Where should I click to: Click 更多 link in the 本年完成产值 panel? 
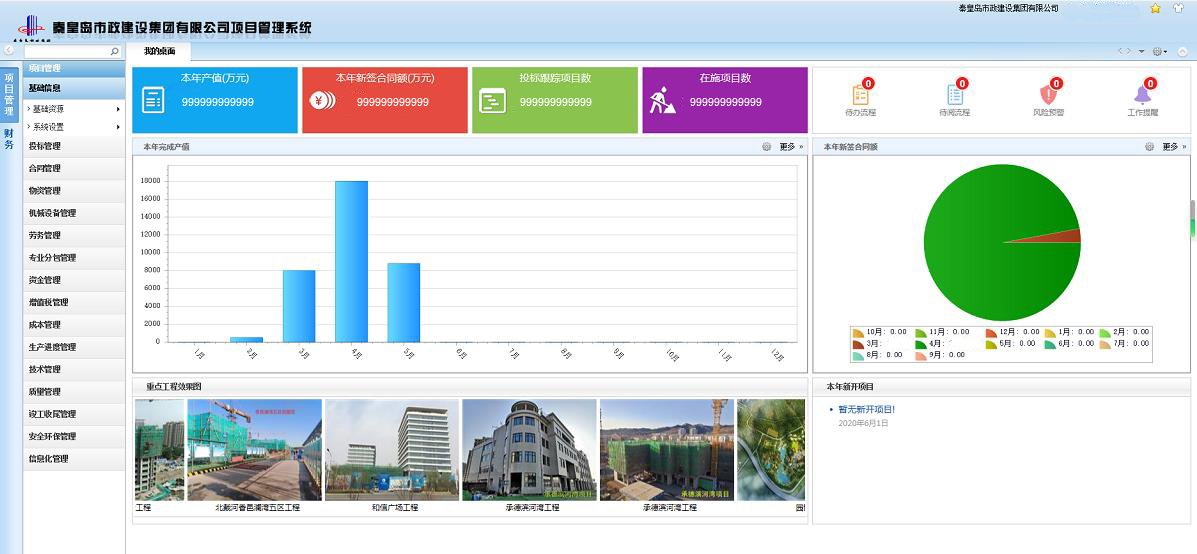click(x=788, y=147)
